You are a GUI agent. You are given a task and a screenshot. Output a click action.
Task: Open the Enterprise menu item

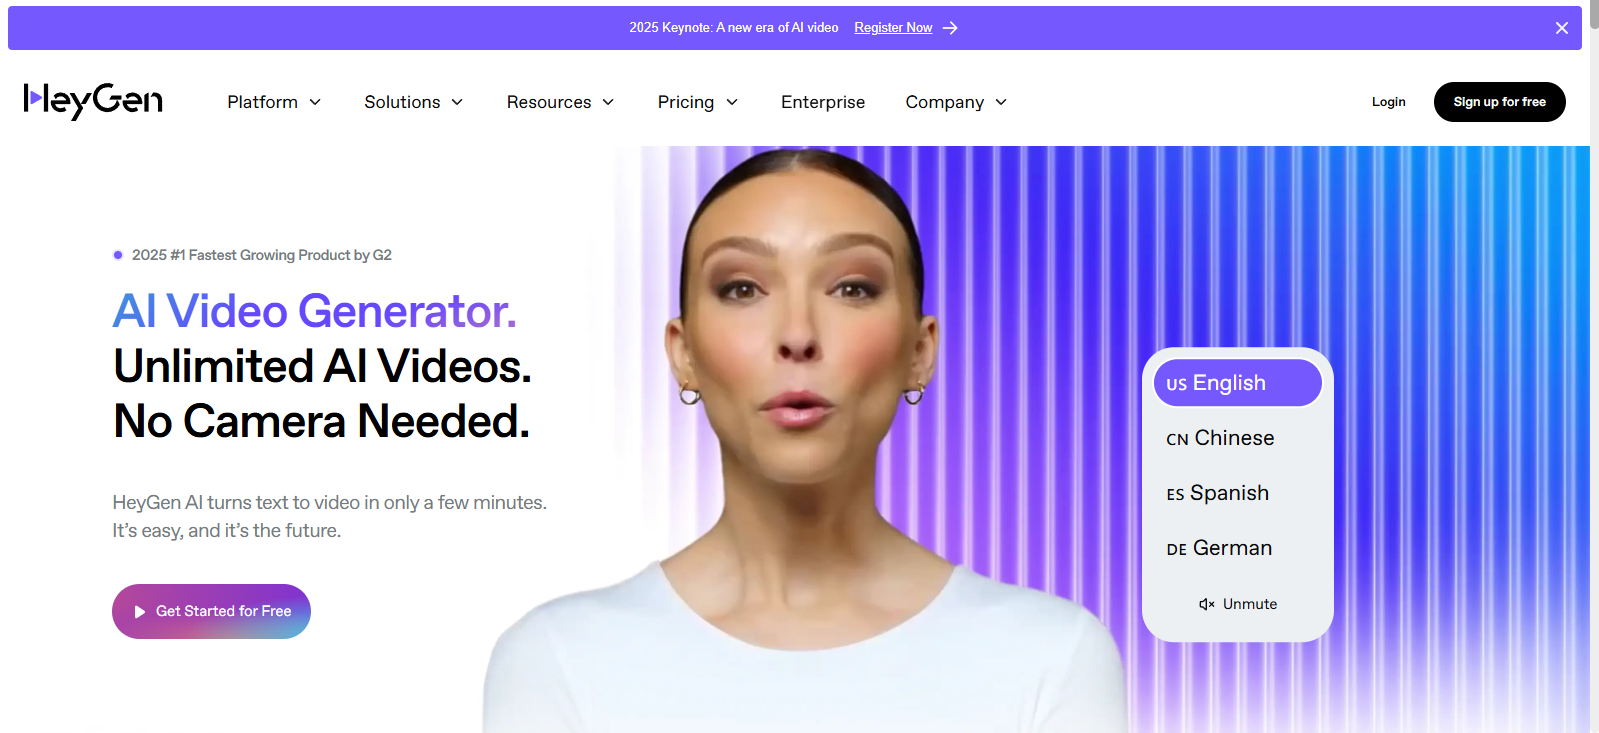pos(823,102)
